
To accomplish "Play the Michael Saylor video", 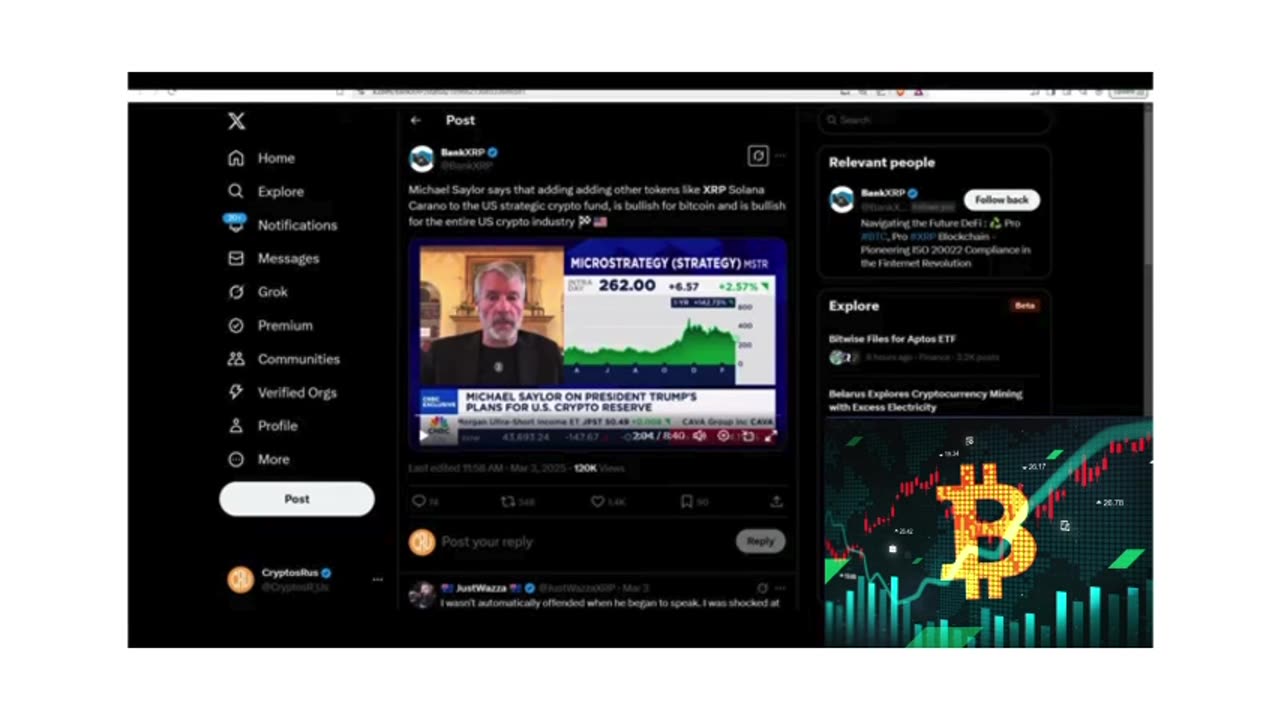I will pyautogui.click(x=425, y=435).
